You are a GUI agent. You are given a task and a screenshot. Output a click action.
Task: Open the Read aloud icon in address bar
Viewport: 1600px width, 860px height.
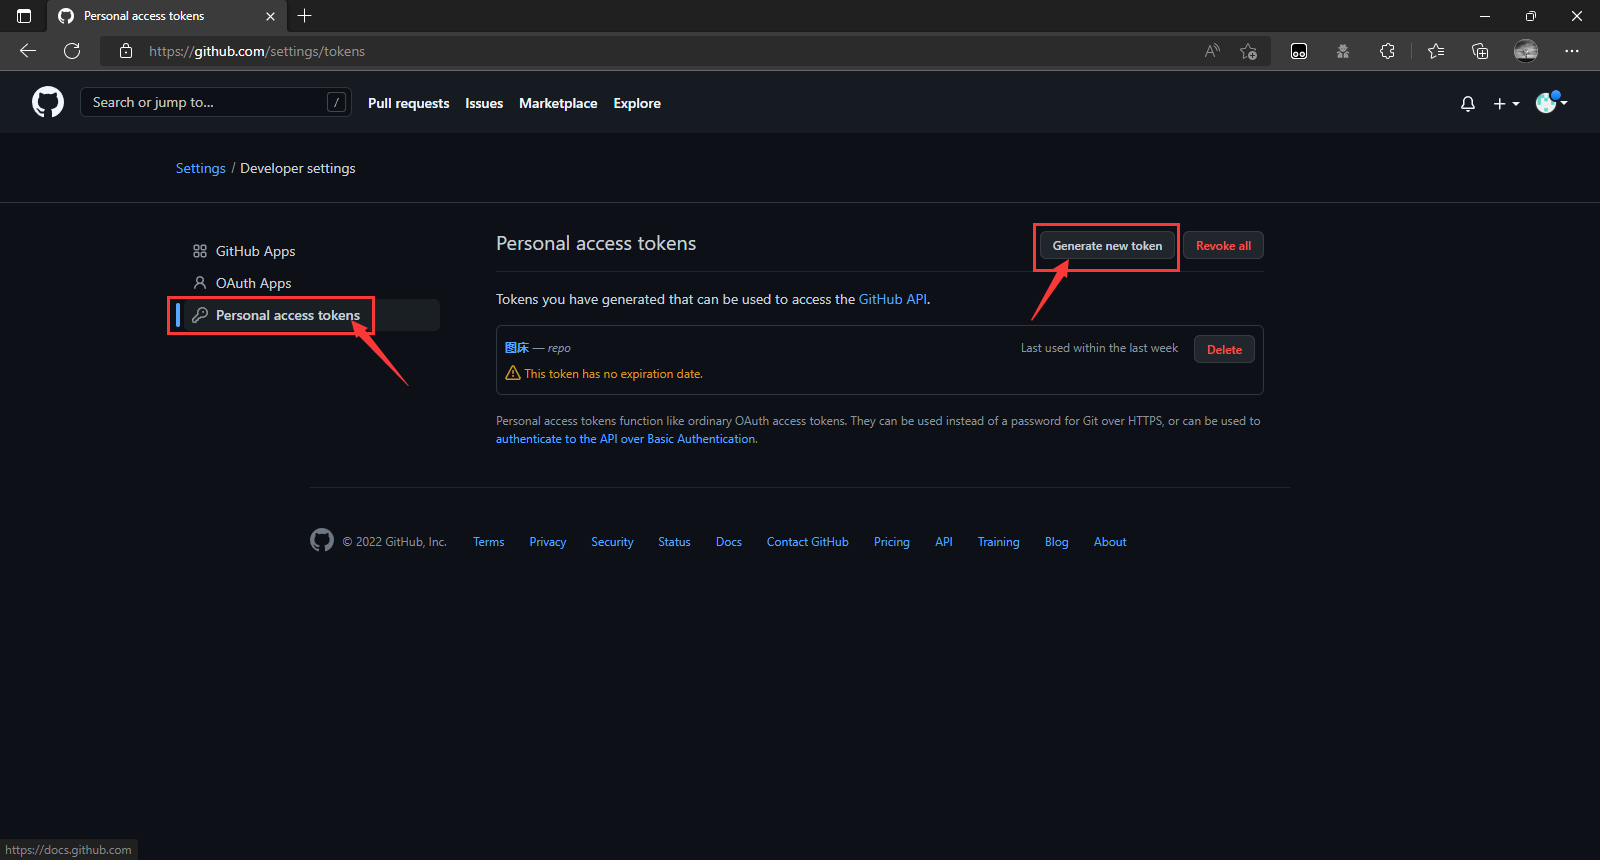tap(1212, 51)
